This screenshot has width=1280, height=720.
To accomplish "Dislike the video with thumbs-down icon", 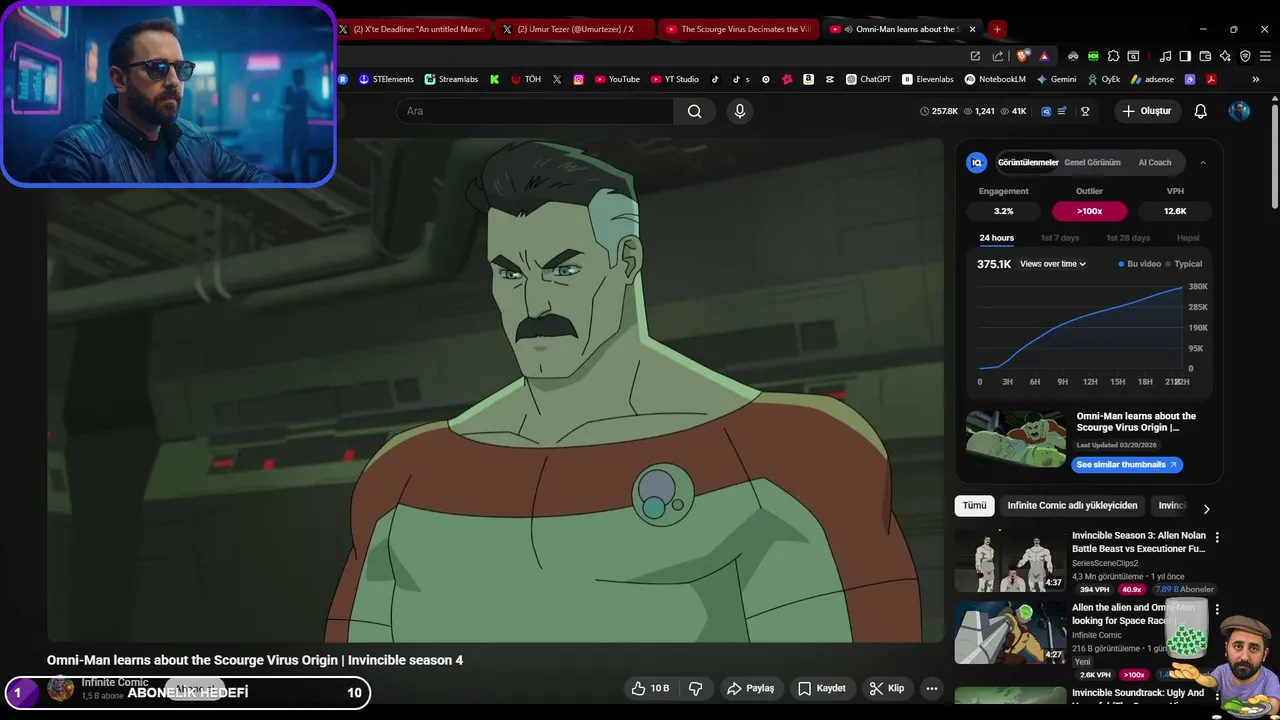I will pyautogui.click(x=696, y=688).
